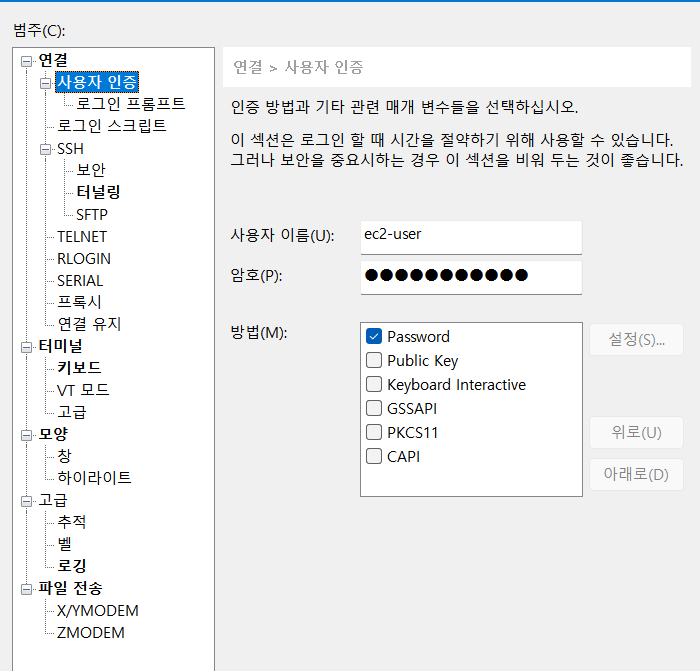Open the 키보드 settings under 터미널
The image size is (700, 671).
click(x=79, y=368)
